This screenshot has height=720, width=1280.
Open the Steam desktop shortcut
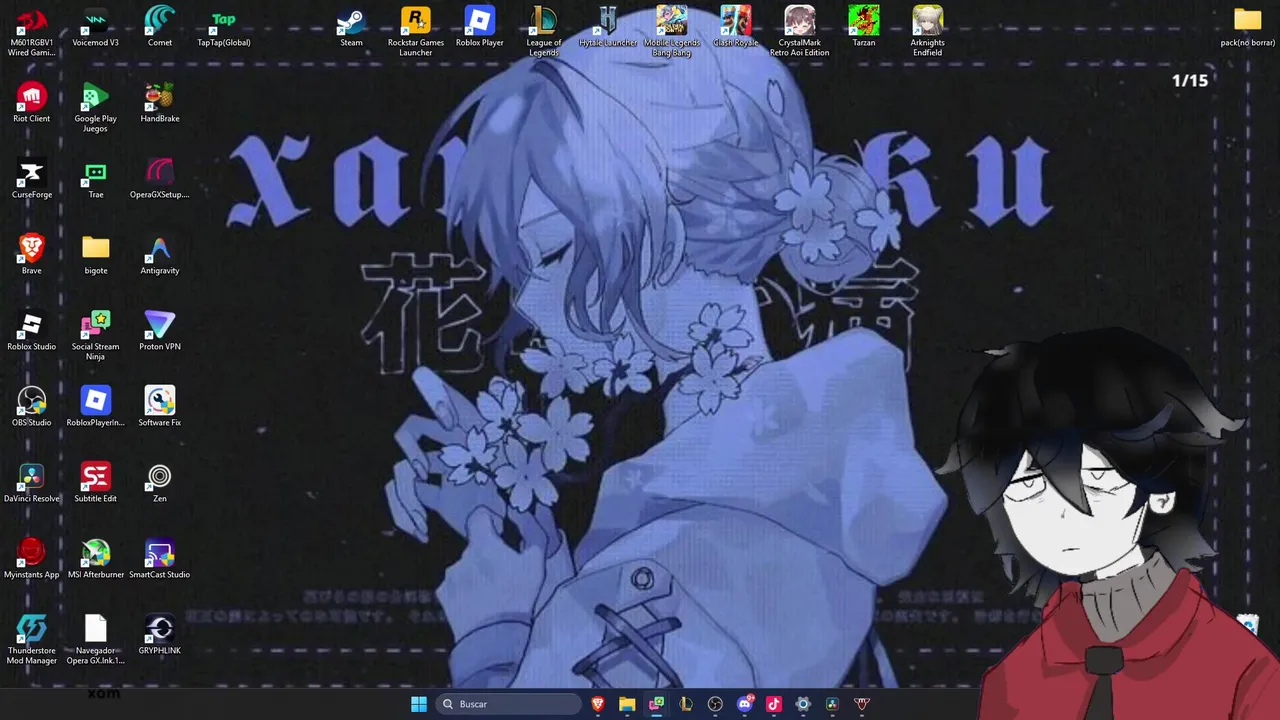click(351, 26)
